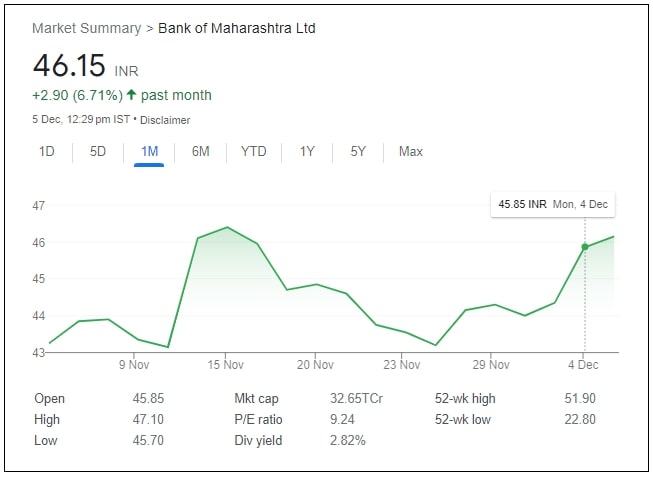This screenshot has height=477, width=653.
Task: Click the 20 Nov axis label
Action: coord(315,365)
